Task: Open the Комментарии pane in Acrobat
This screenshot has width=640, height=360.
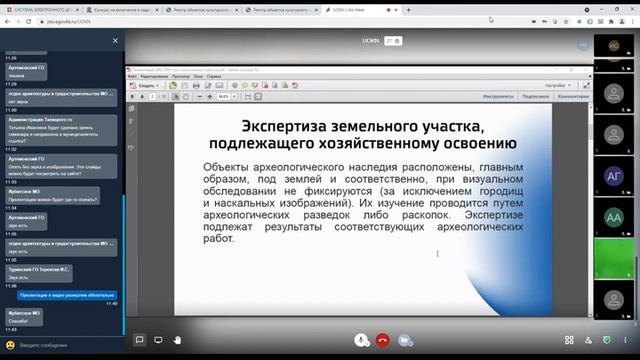Action: coord(573,97)
